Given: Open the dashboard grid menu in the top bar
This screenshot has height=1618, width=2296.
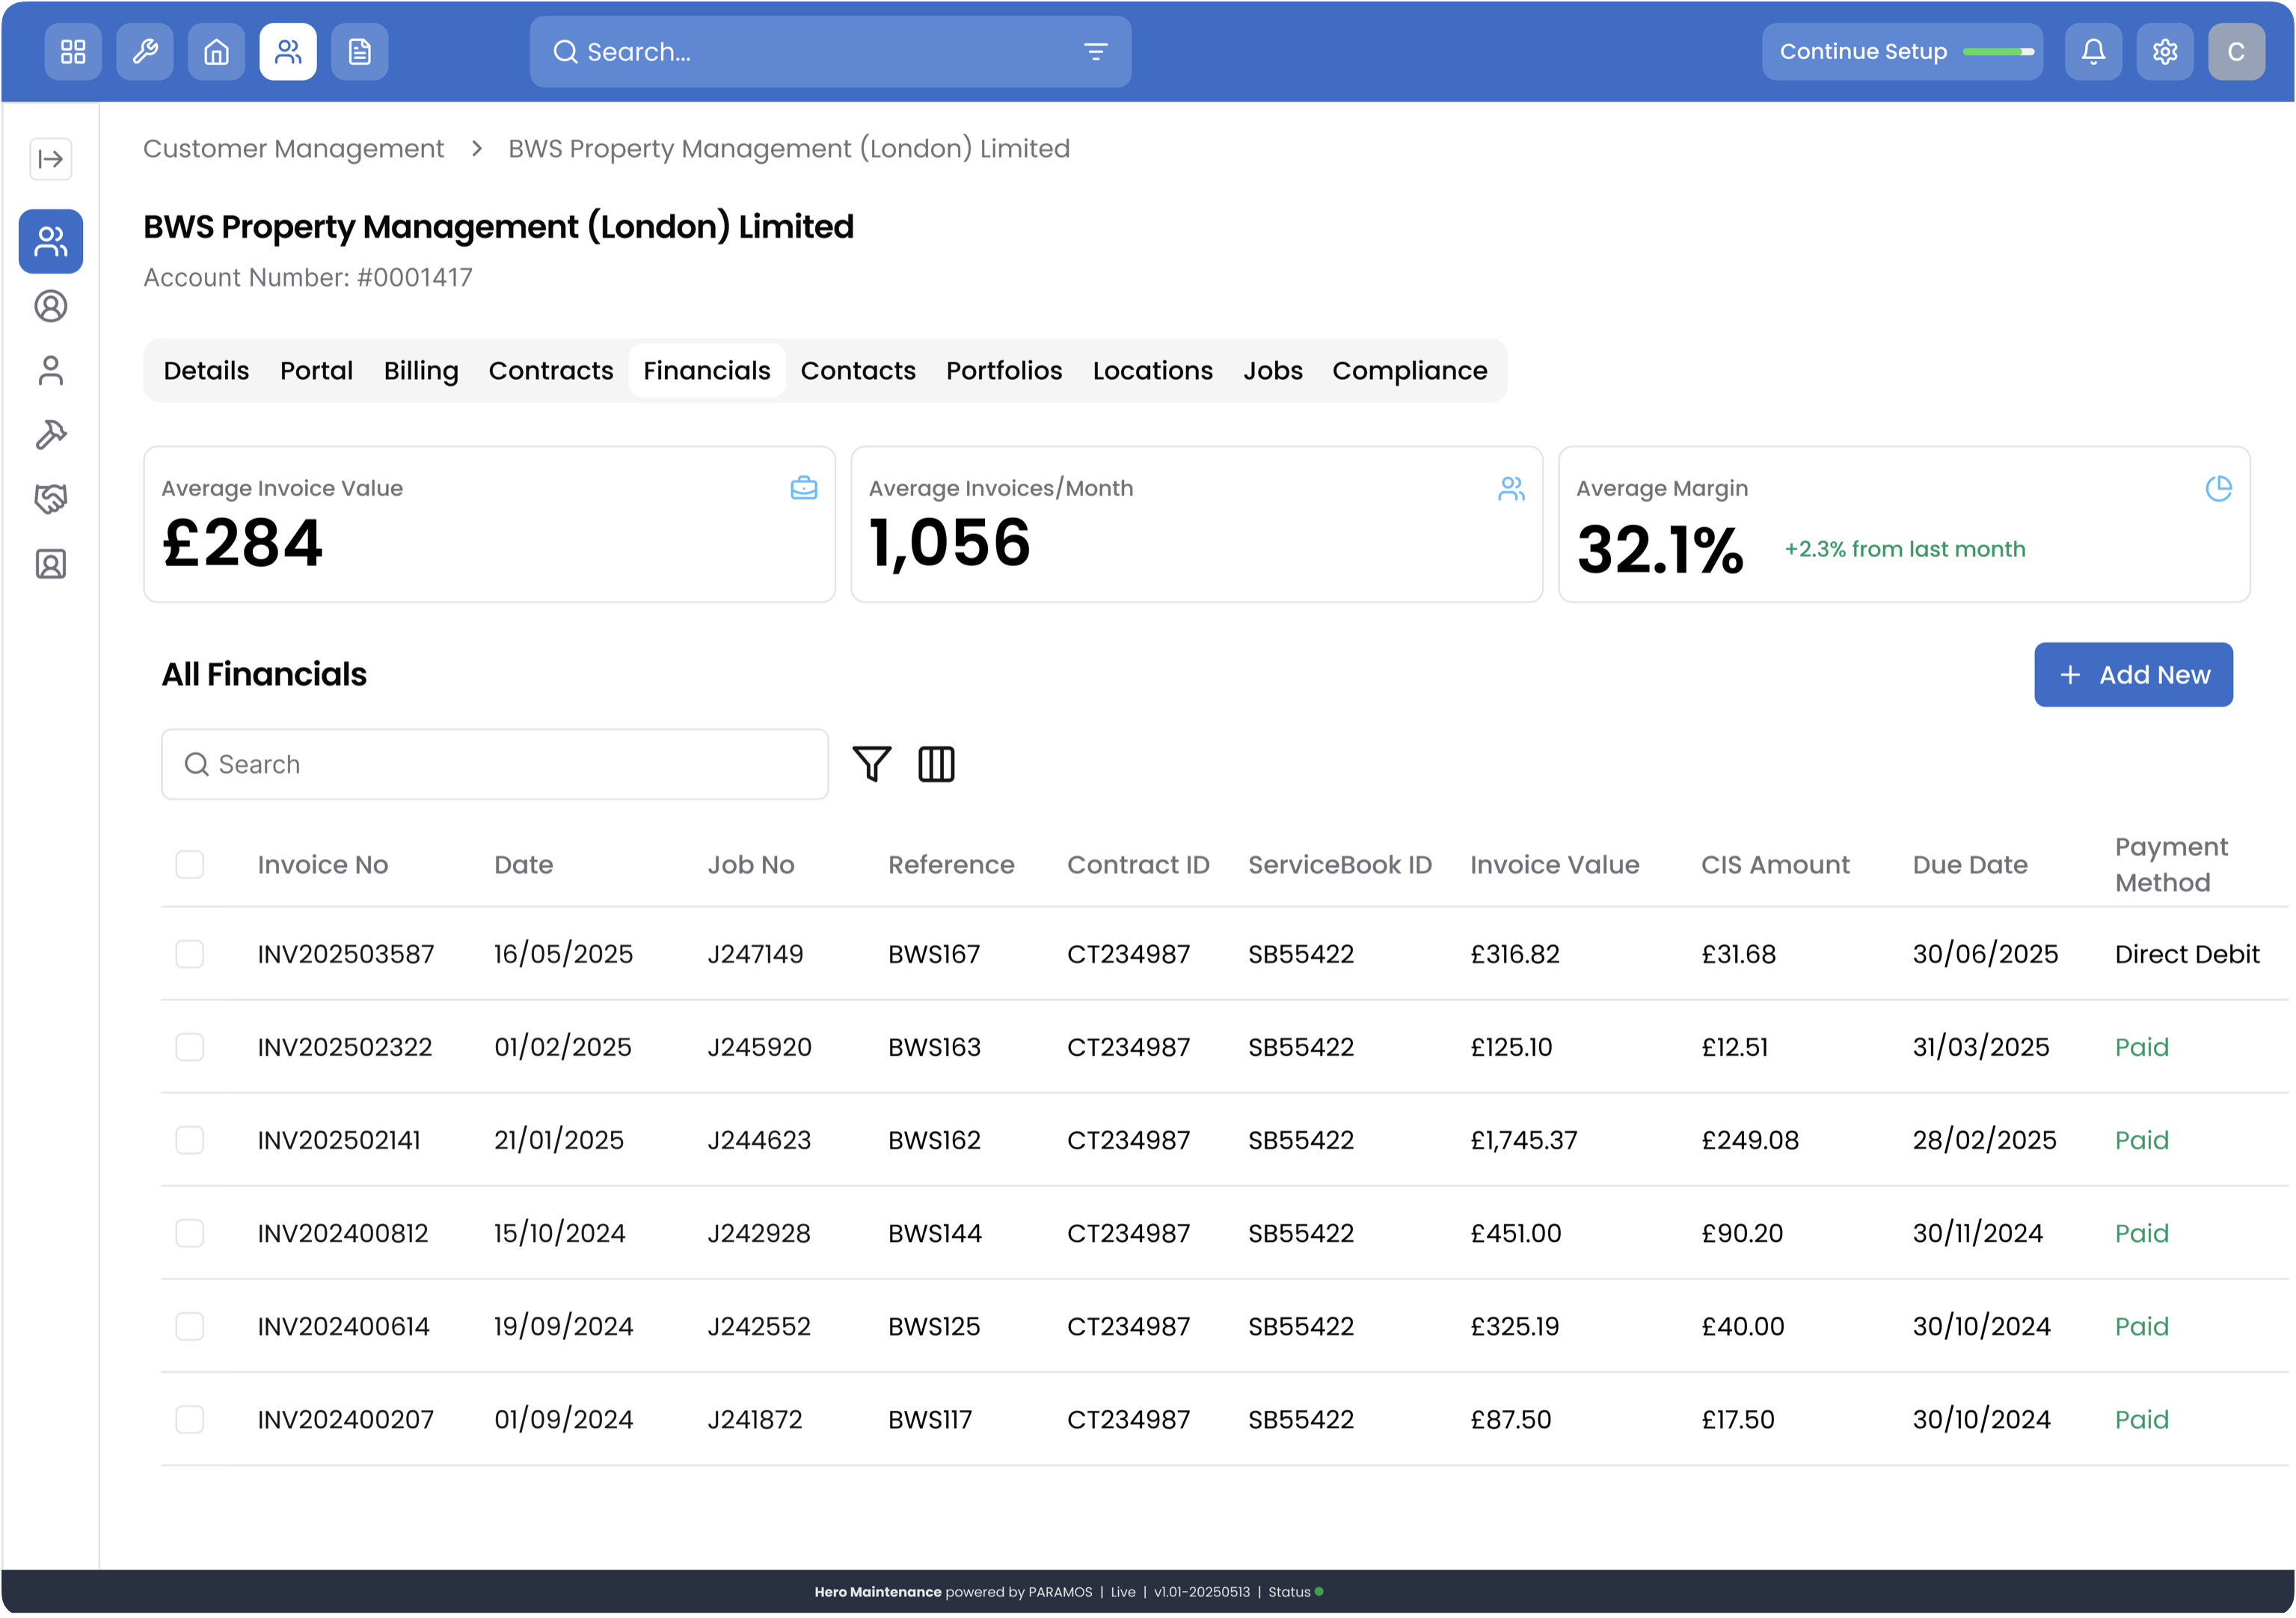Looking at the screenshot, I should coord(72,51).
